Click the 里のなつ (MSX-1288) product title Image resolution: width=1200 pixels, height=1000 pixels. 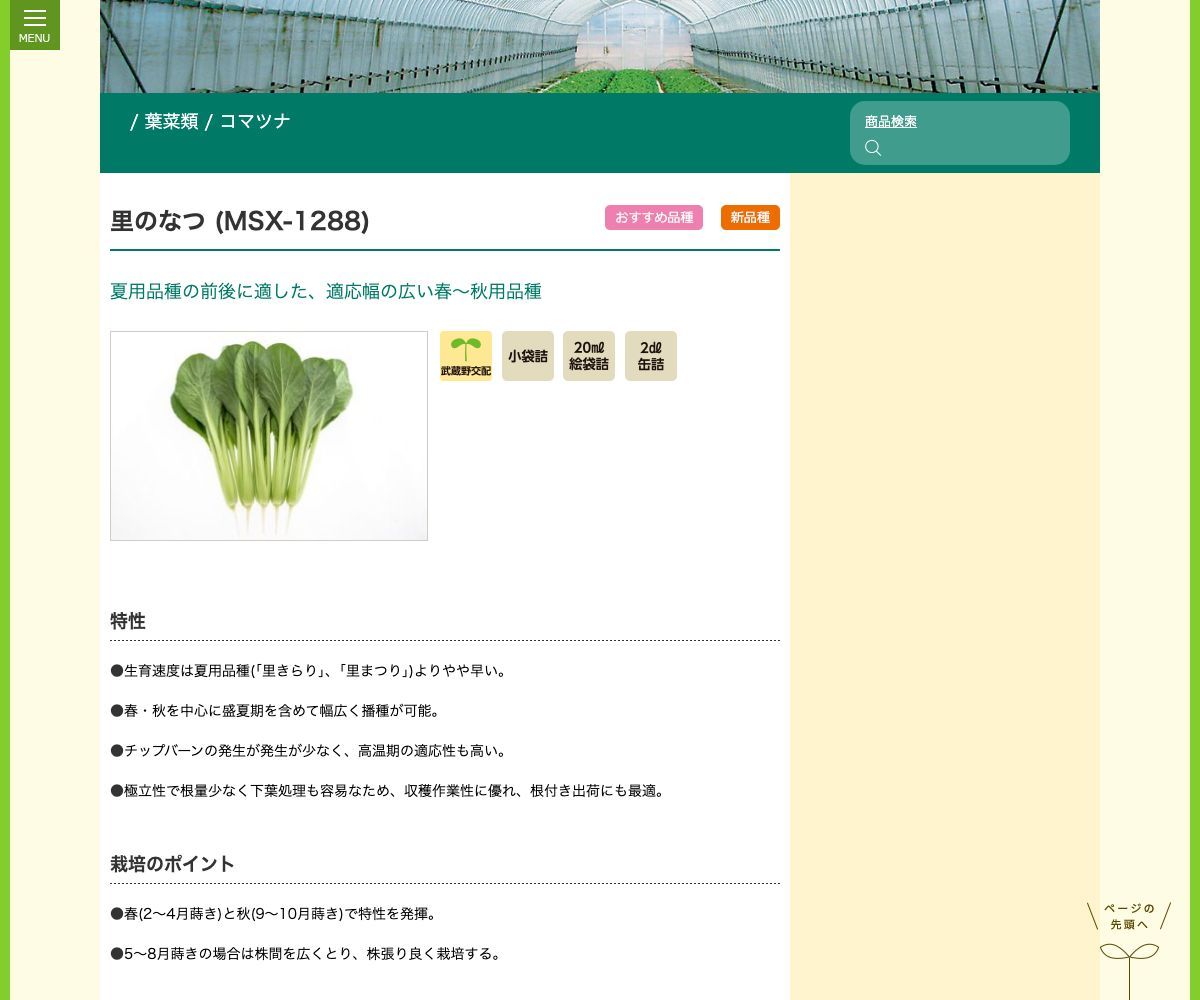point(240,221)
